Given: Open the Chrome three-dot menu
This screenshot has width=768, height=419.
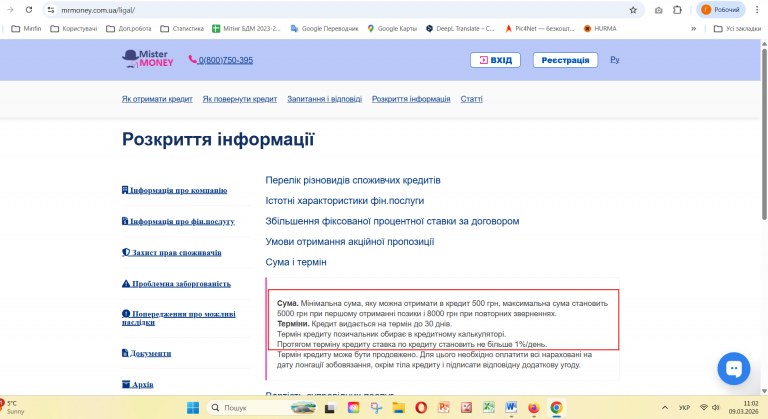Looking at the screenshot, I should tap(757, 10).
